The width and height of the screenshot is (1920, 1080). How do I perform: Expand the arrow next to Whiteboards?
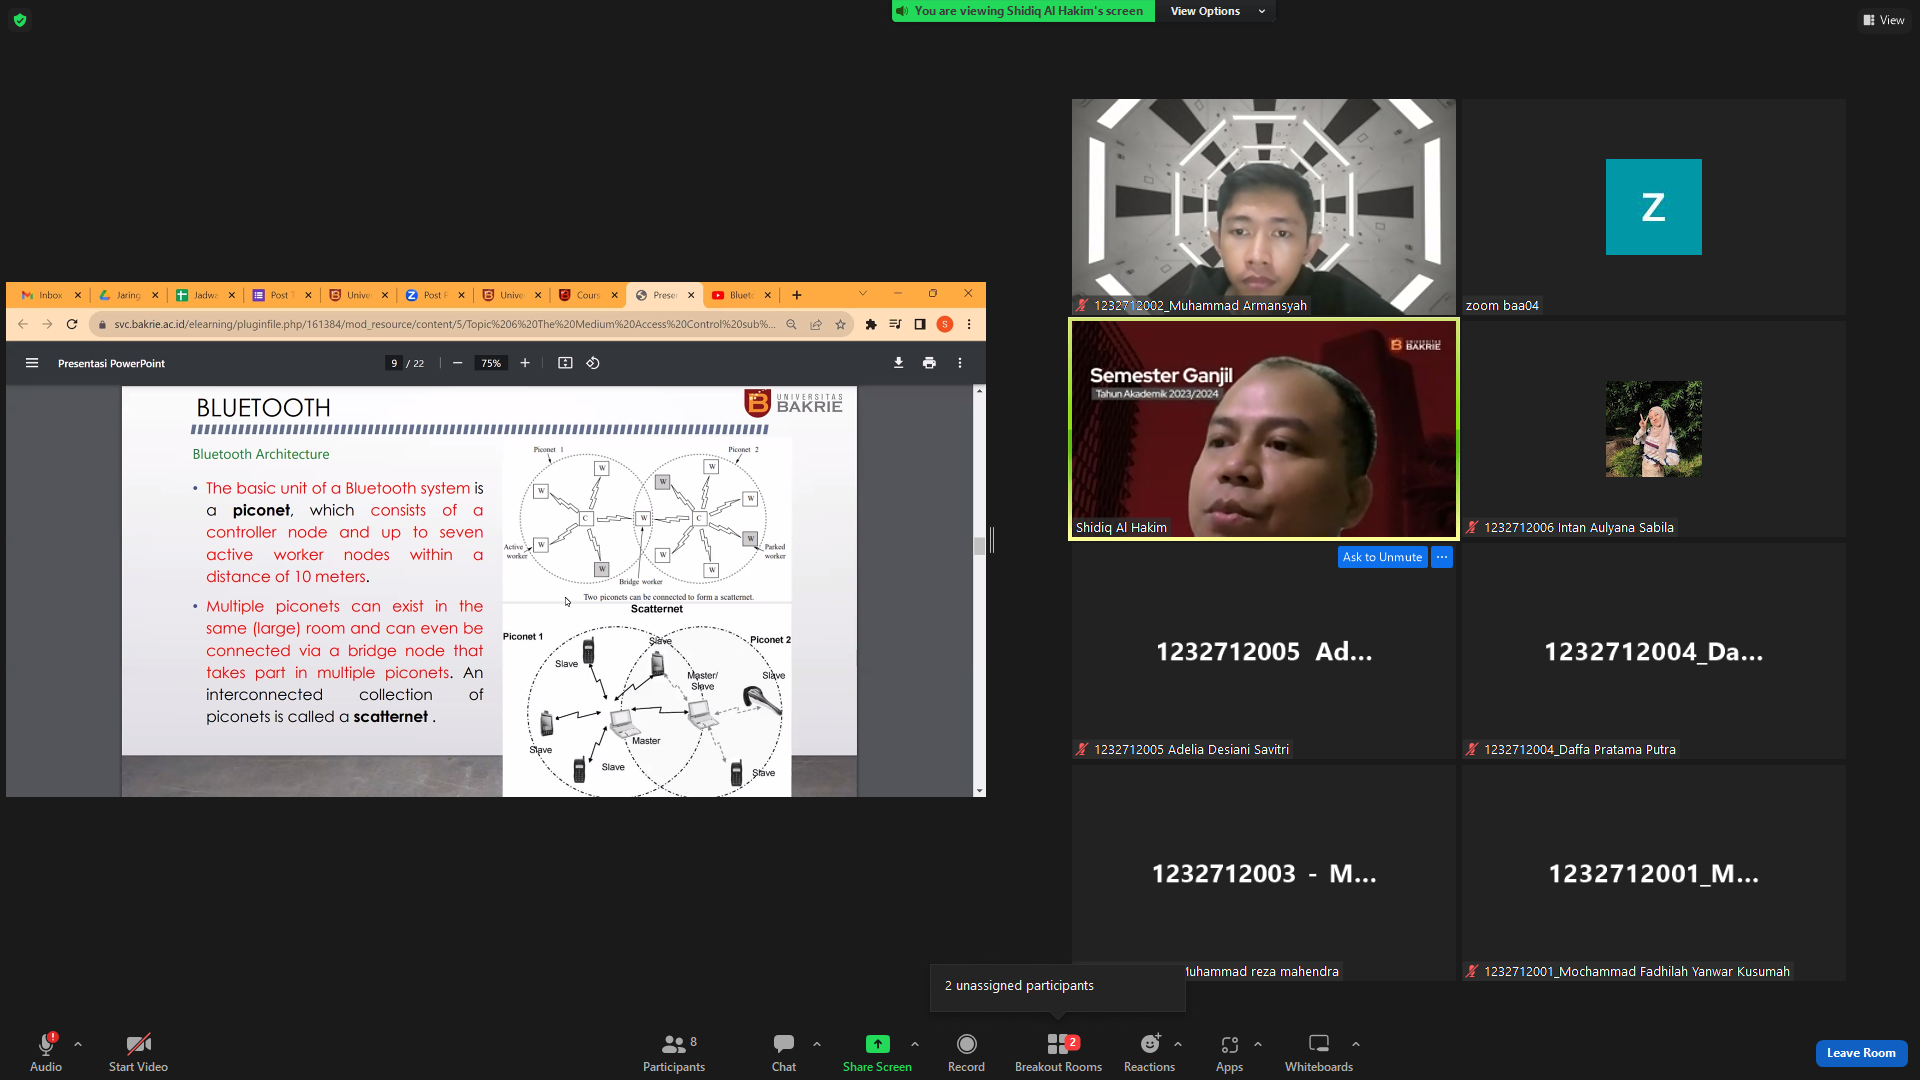1356,1044
